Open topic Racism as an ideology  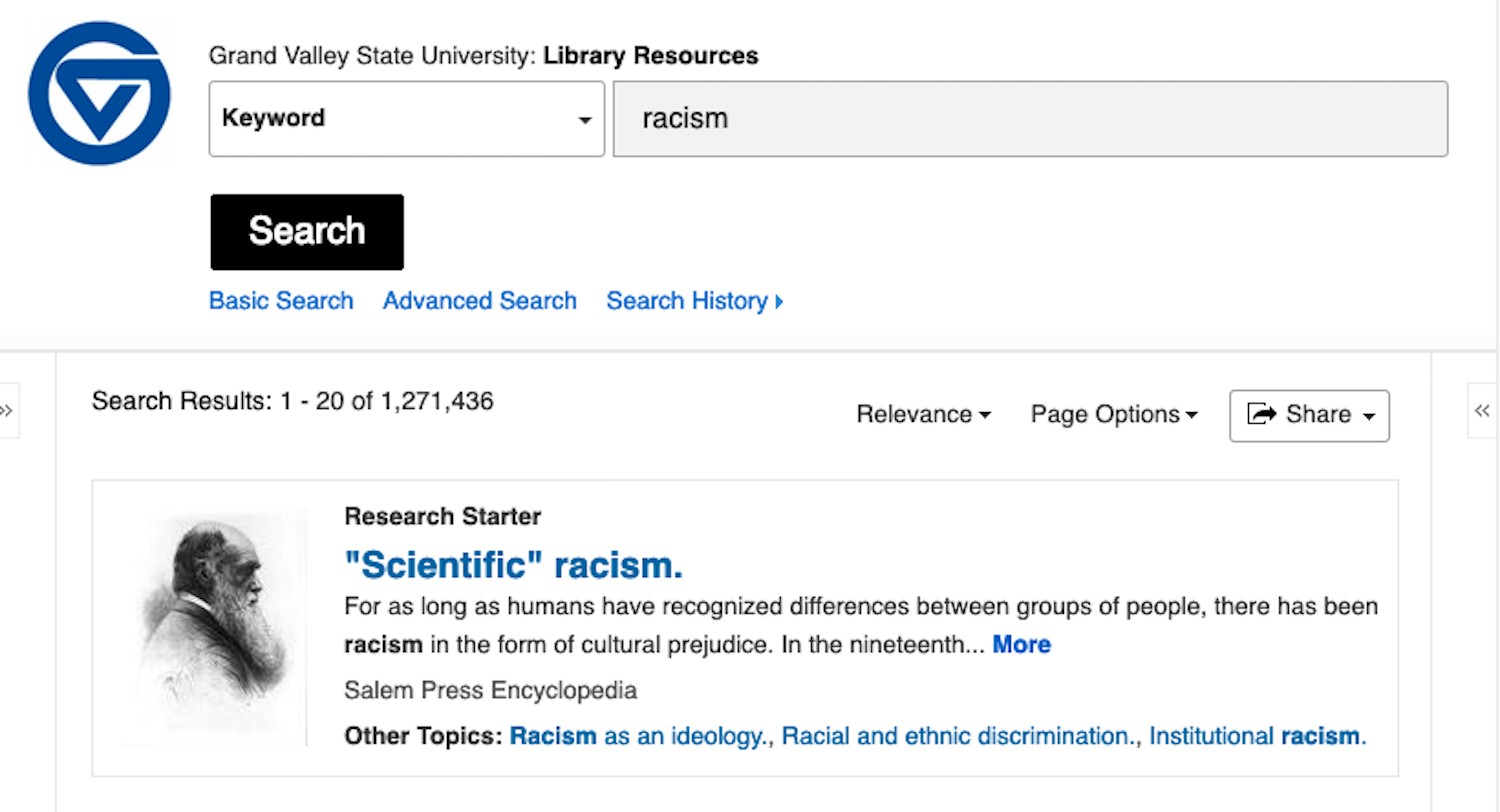point(639,737)
